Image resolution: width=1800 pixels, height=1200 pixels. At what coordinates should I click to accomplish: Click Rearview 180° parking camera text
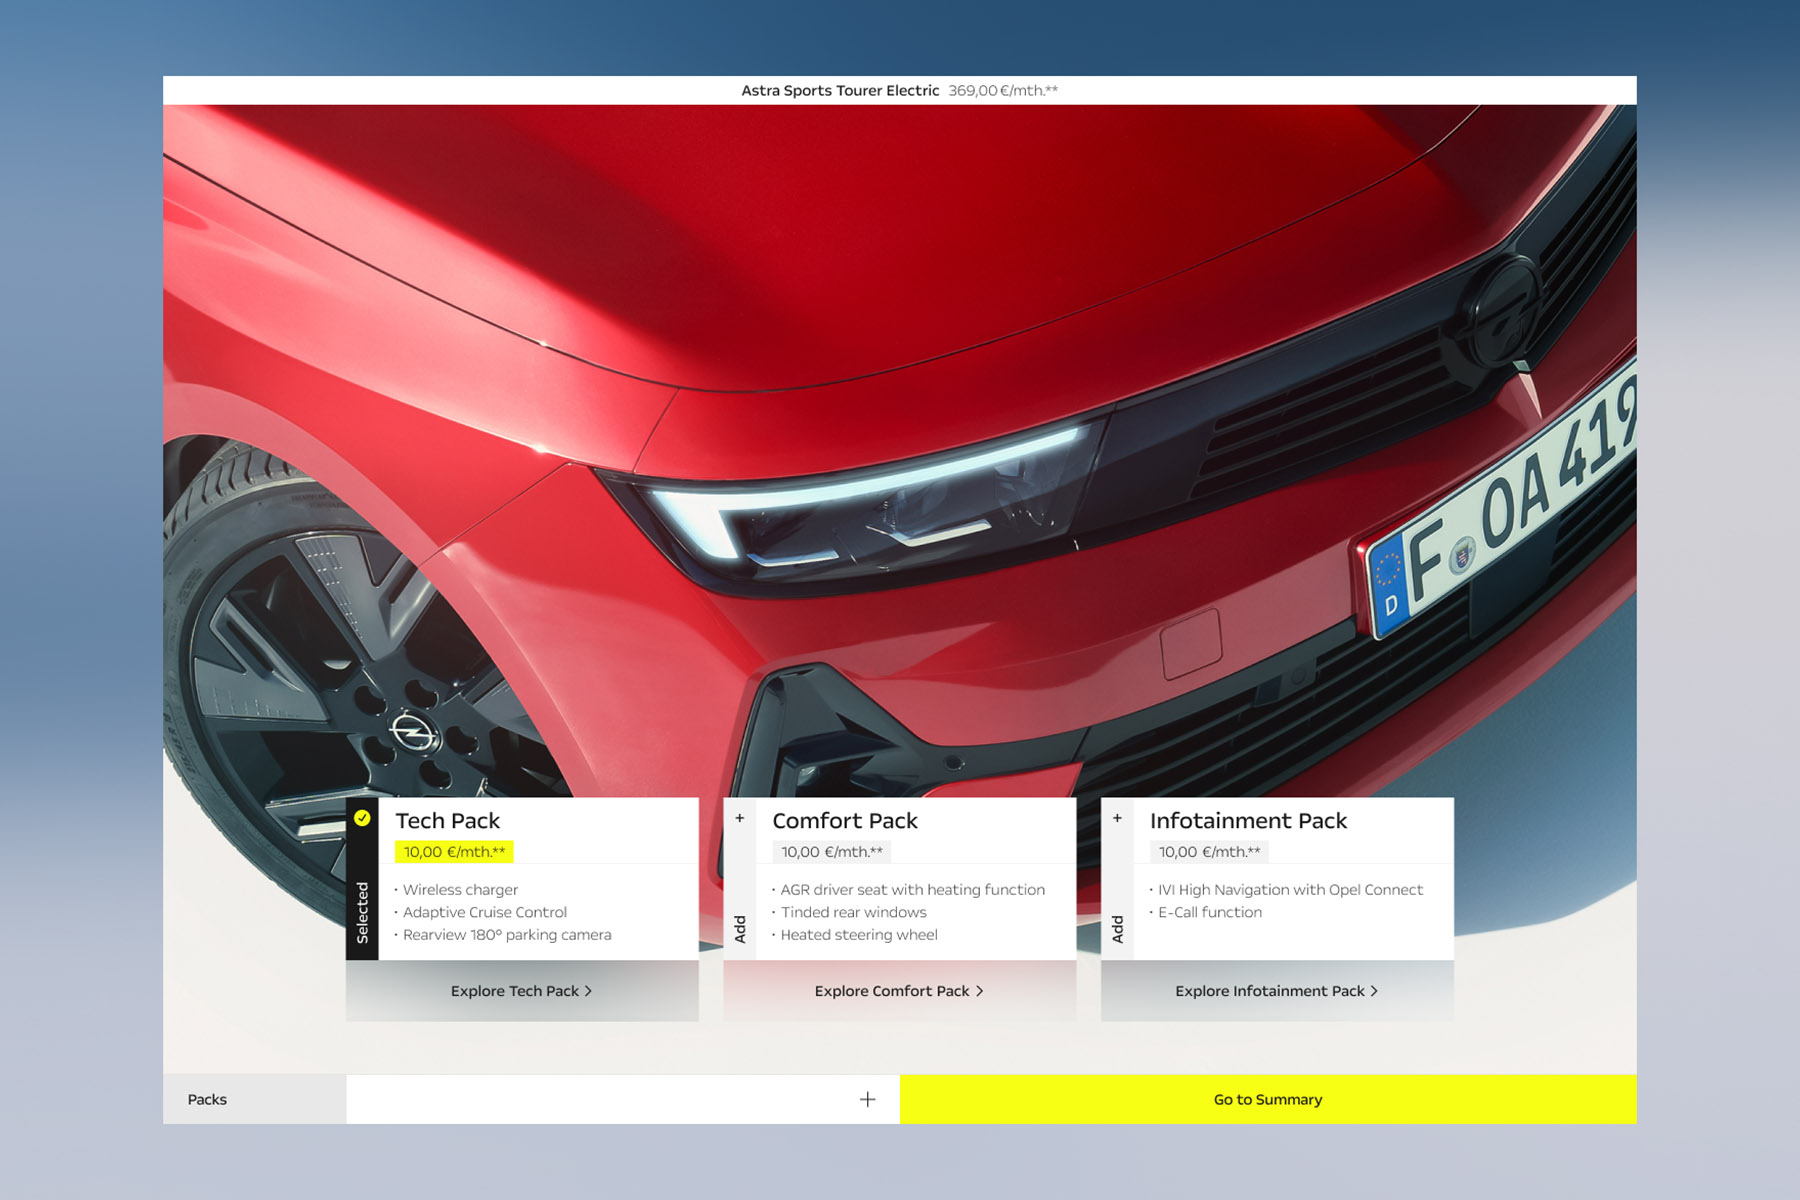506,935
